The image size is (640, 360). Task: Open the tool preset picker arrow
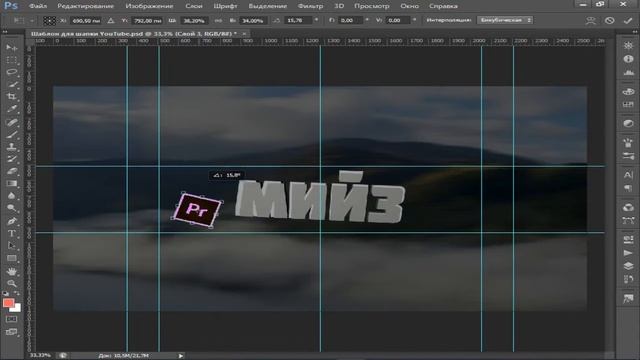tap(31, 20)
